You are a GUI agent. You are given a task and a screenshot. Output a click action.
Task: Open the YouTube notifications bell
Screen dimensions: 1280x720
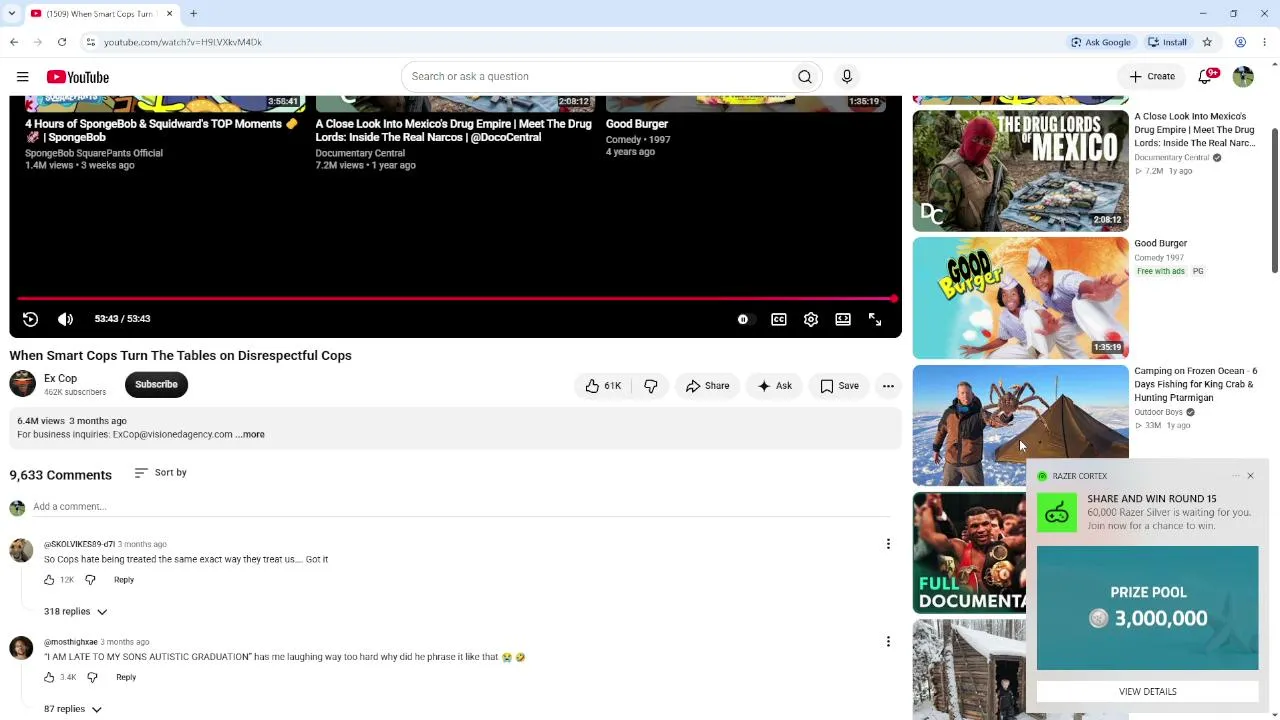(1206, 77)
